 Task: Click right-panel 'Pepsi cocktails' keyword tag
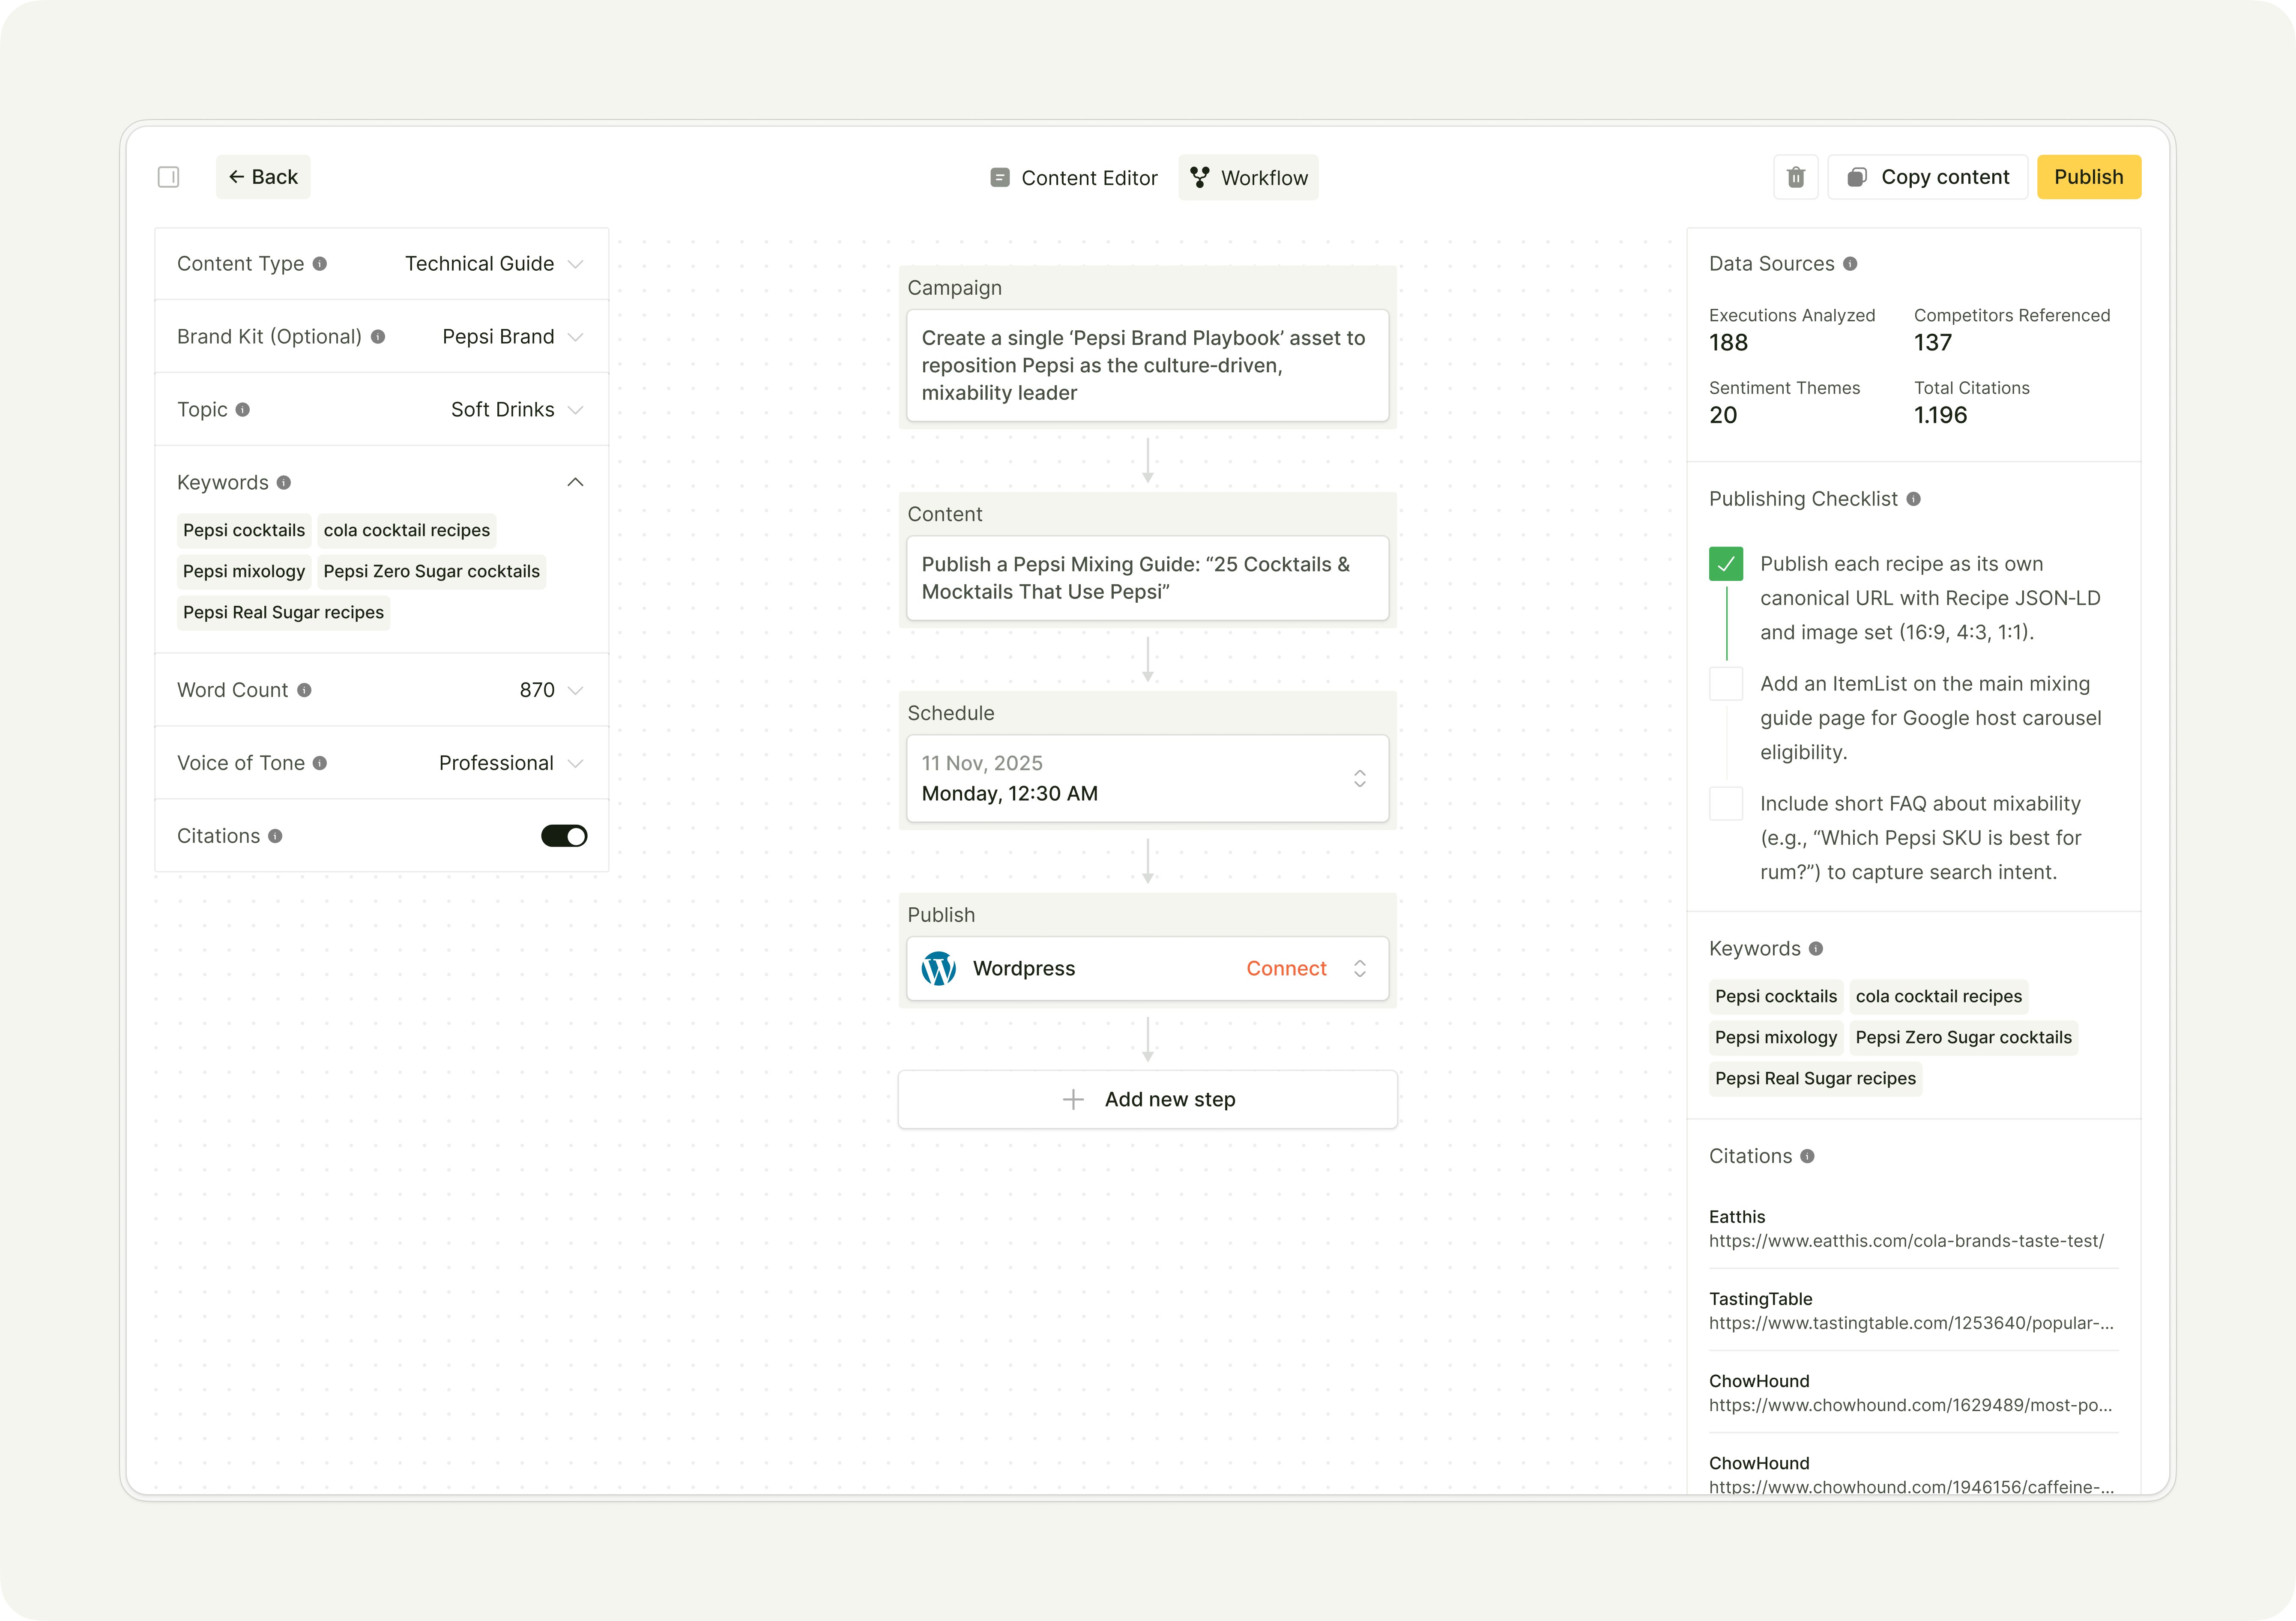click(x=1776, y=996)
